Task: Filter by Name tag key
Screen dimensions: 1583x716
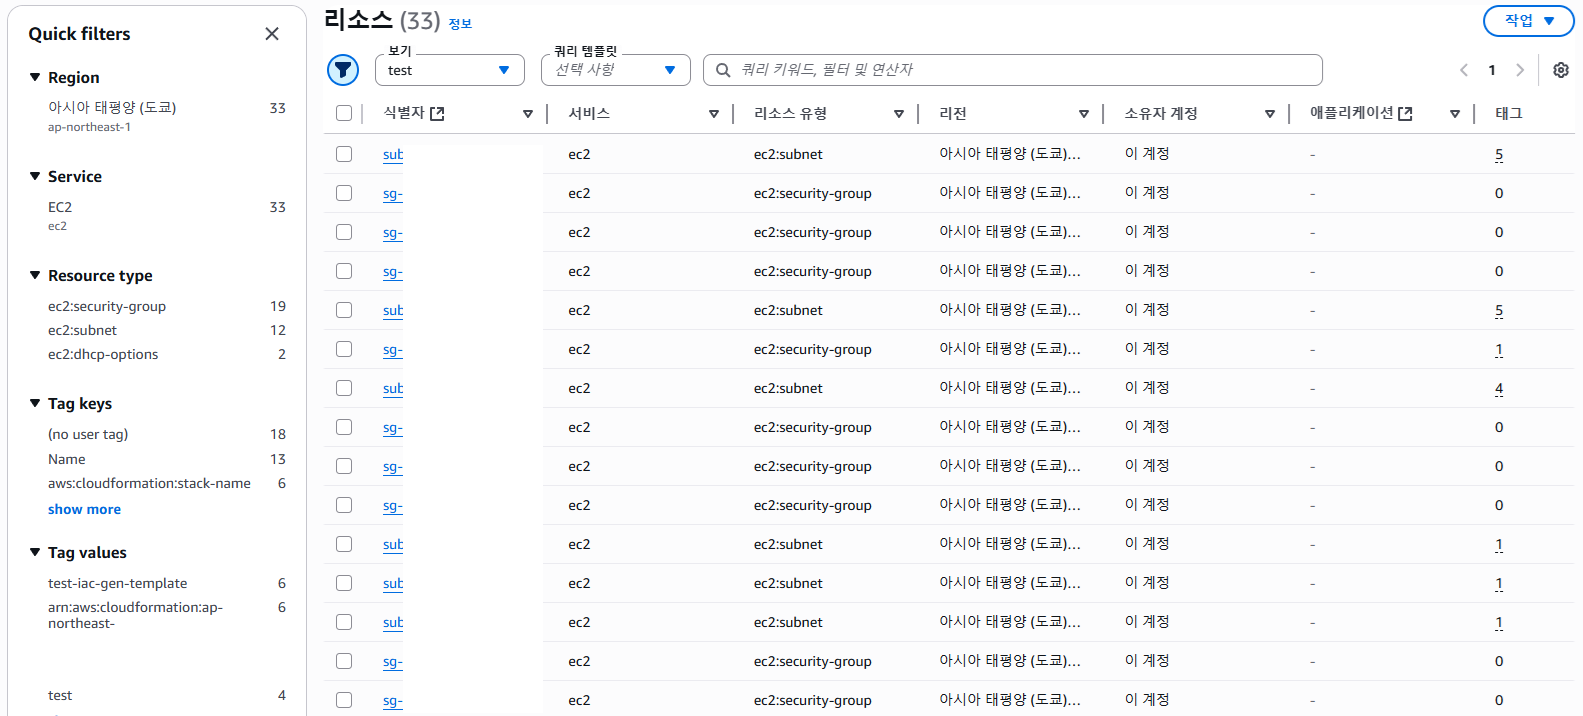Action: 67,459
